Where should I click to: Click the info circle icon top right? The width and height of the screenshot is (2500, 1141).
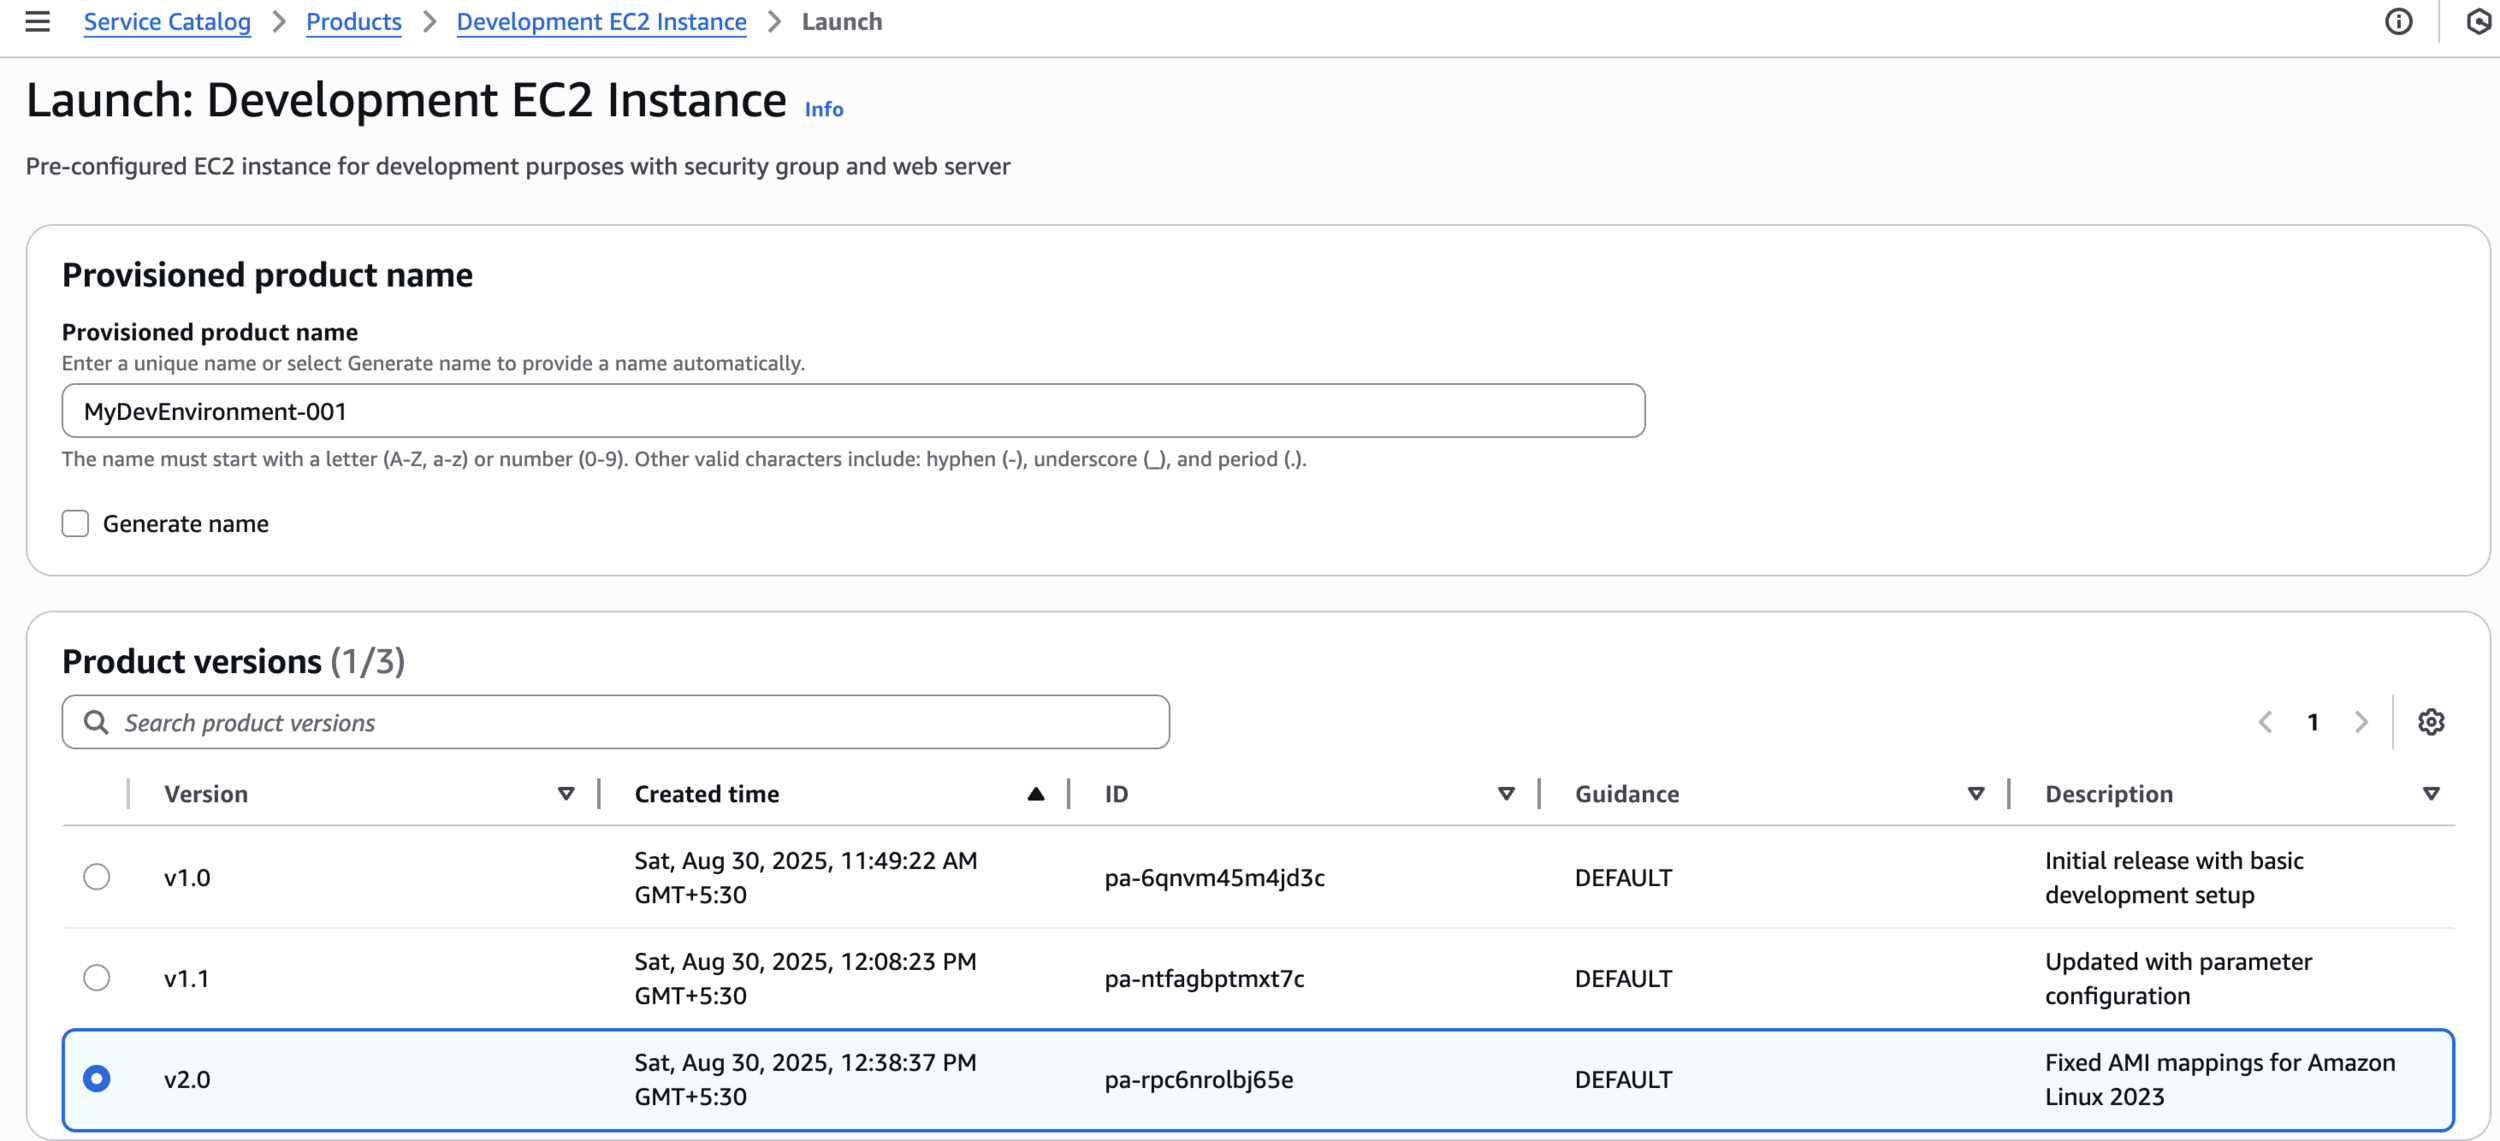point(2398,21)
